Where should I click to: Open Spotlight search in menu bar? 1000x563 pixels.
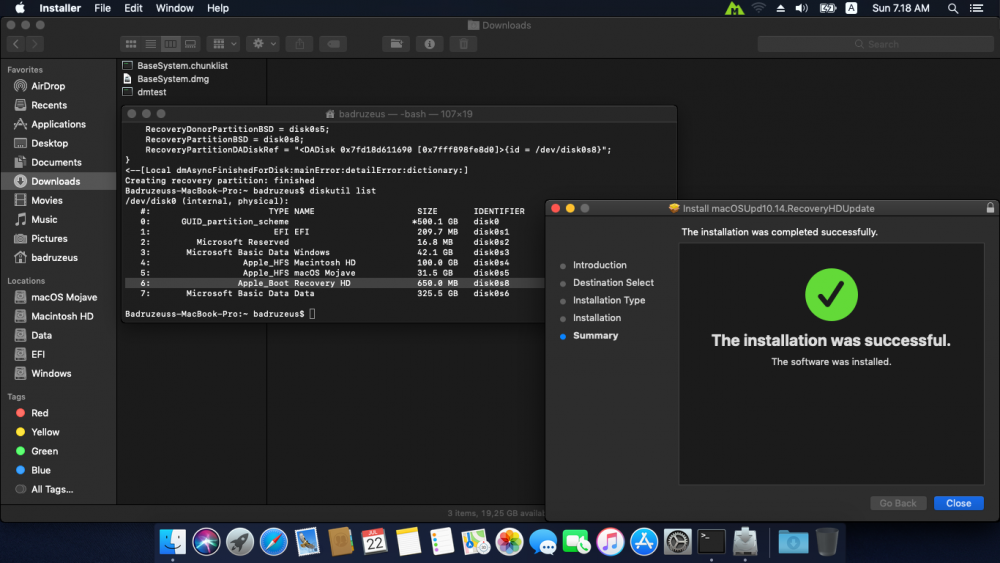click(952, 8)
